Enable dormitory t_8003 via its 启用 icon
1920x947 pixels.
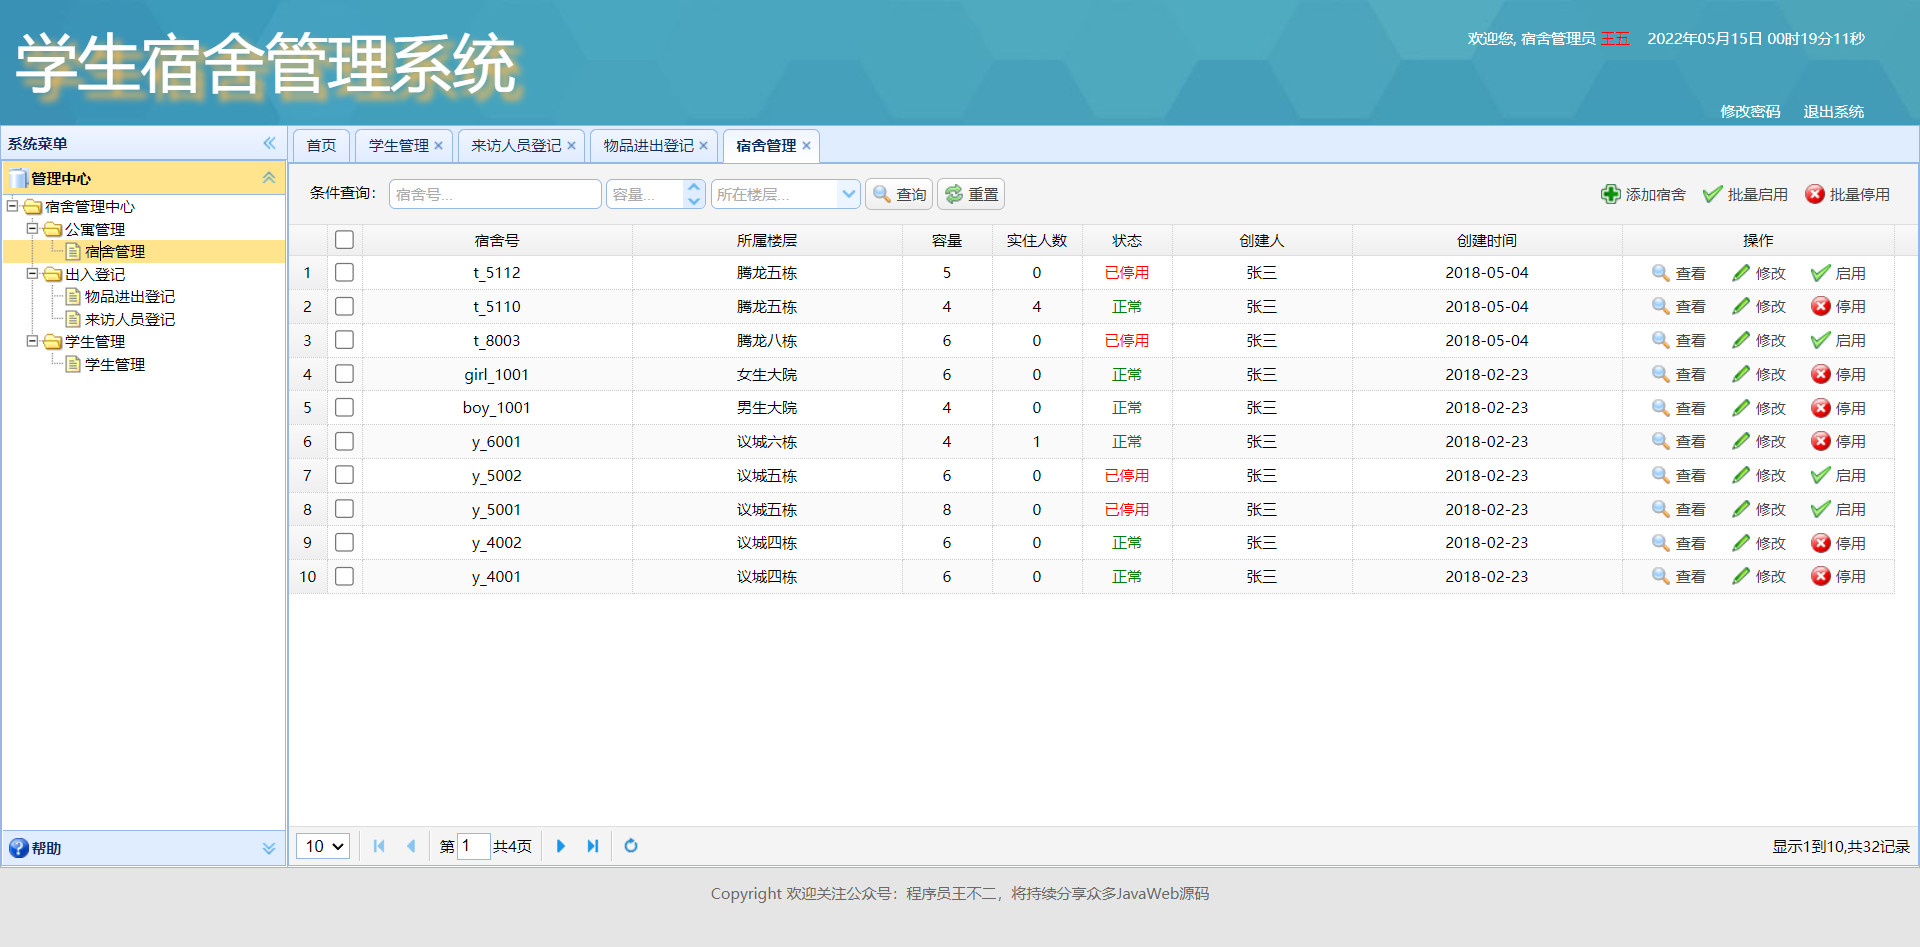tap(1821, 340)
